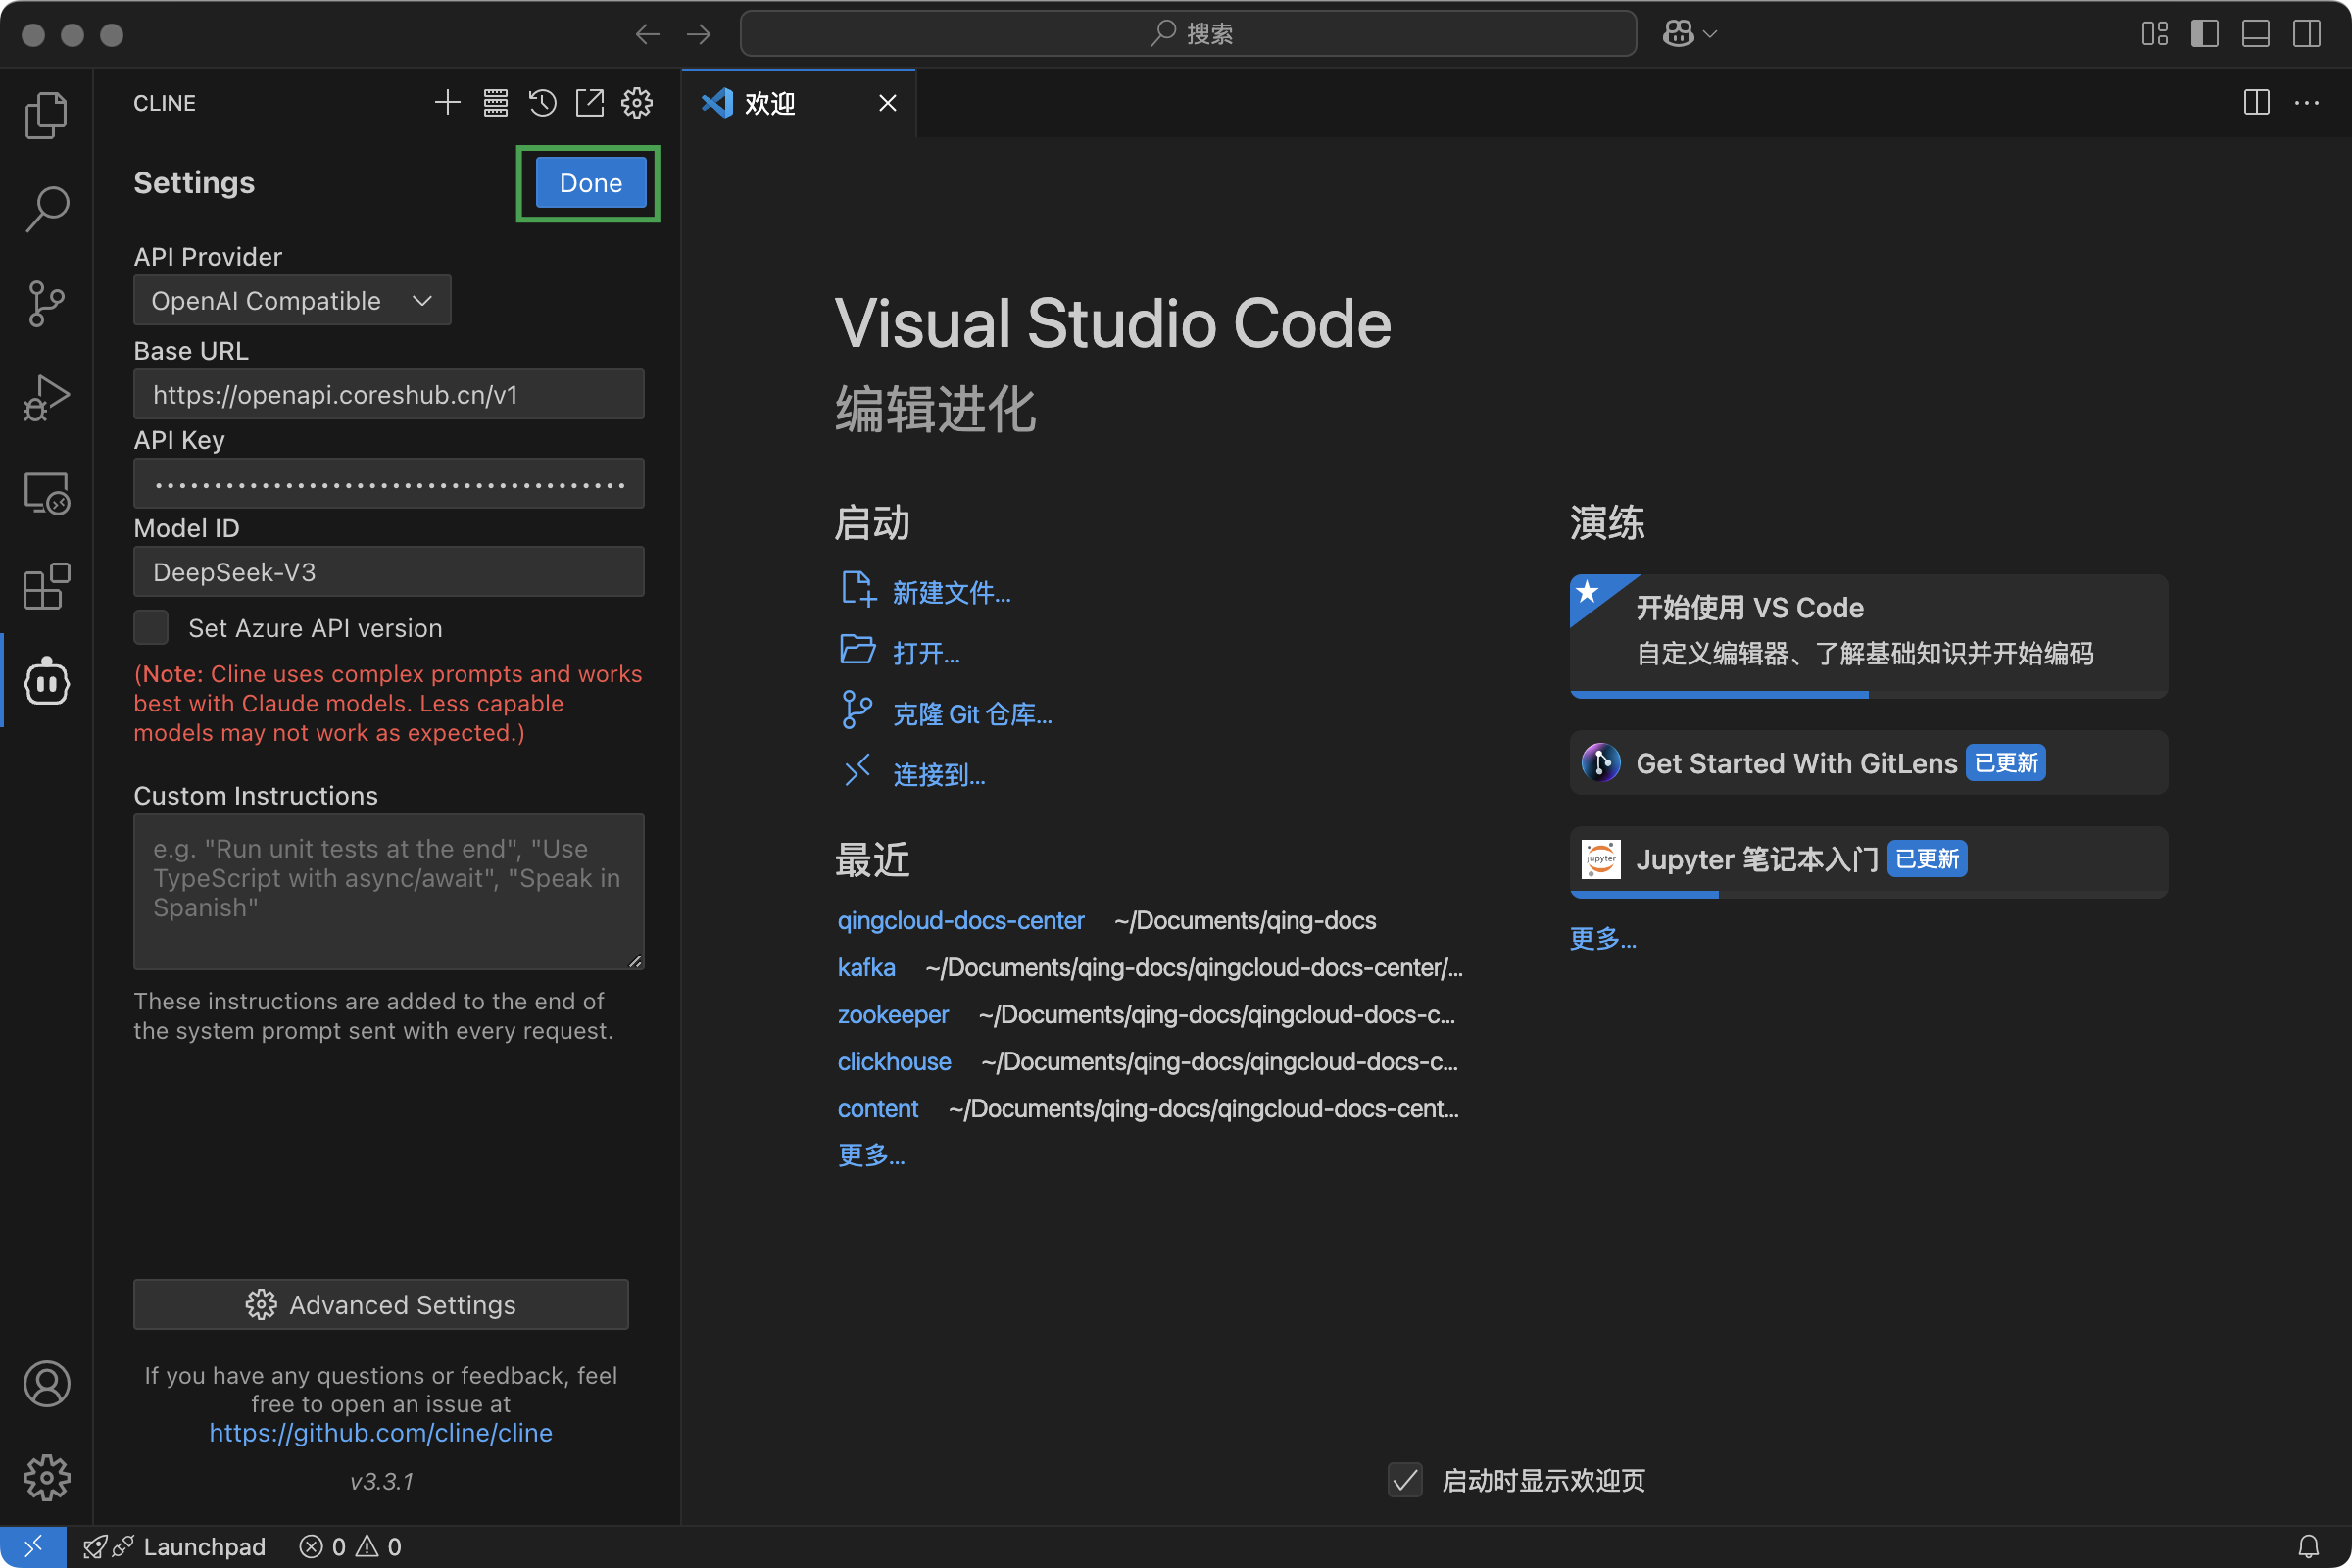This screenshot has width=2352, height=1568.
Task: Click the Cline history icon
Action: 543,102
